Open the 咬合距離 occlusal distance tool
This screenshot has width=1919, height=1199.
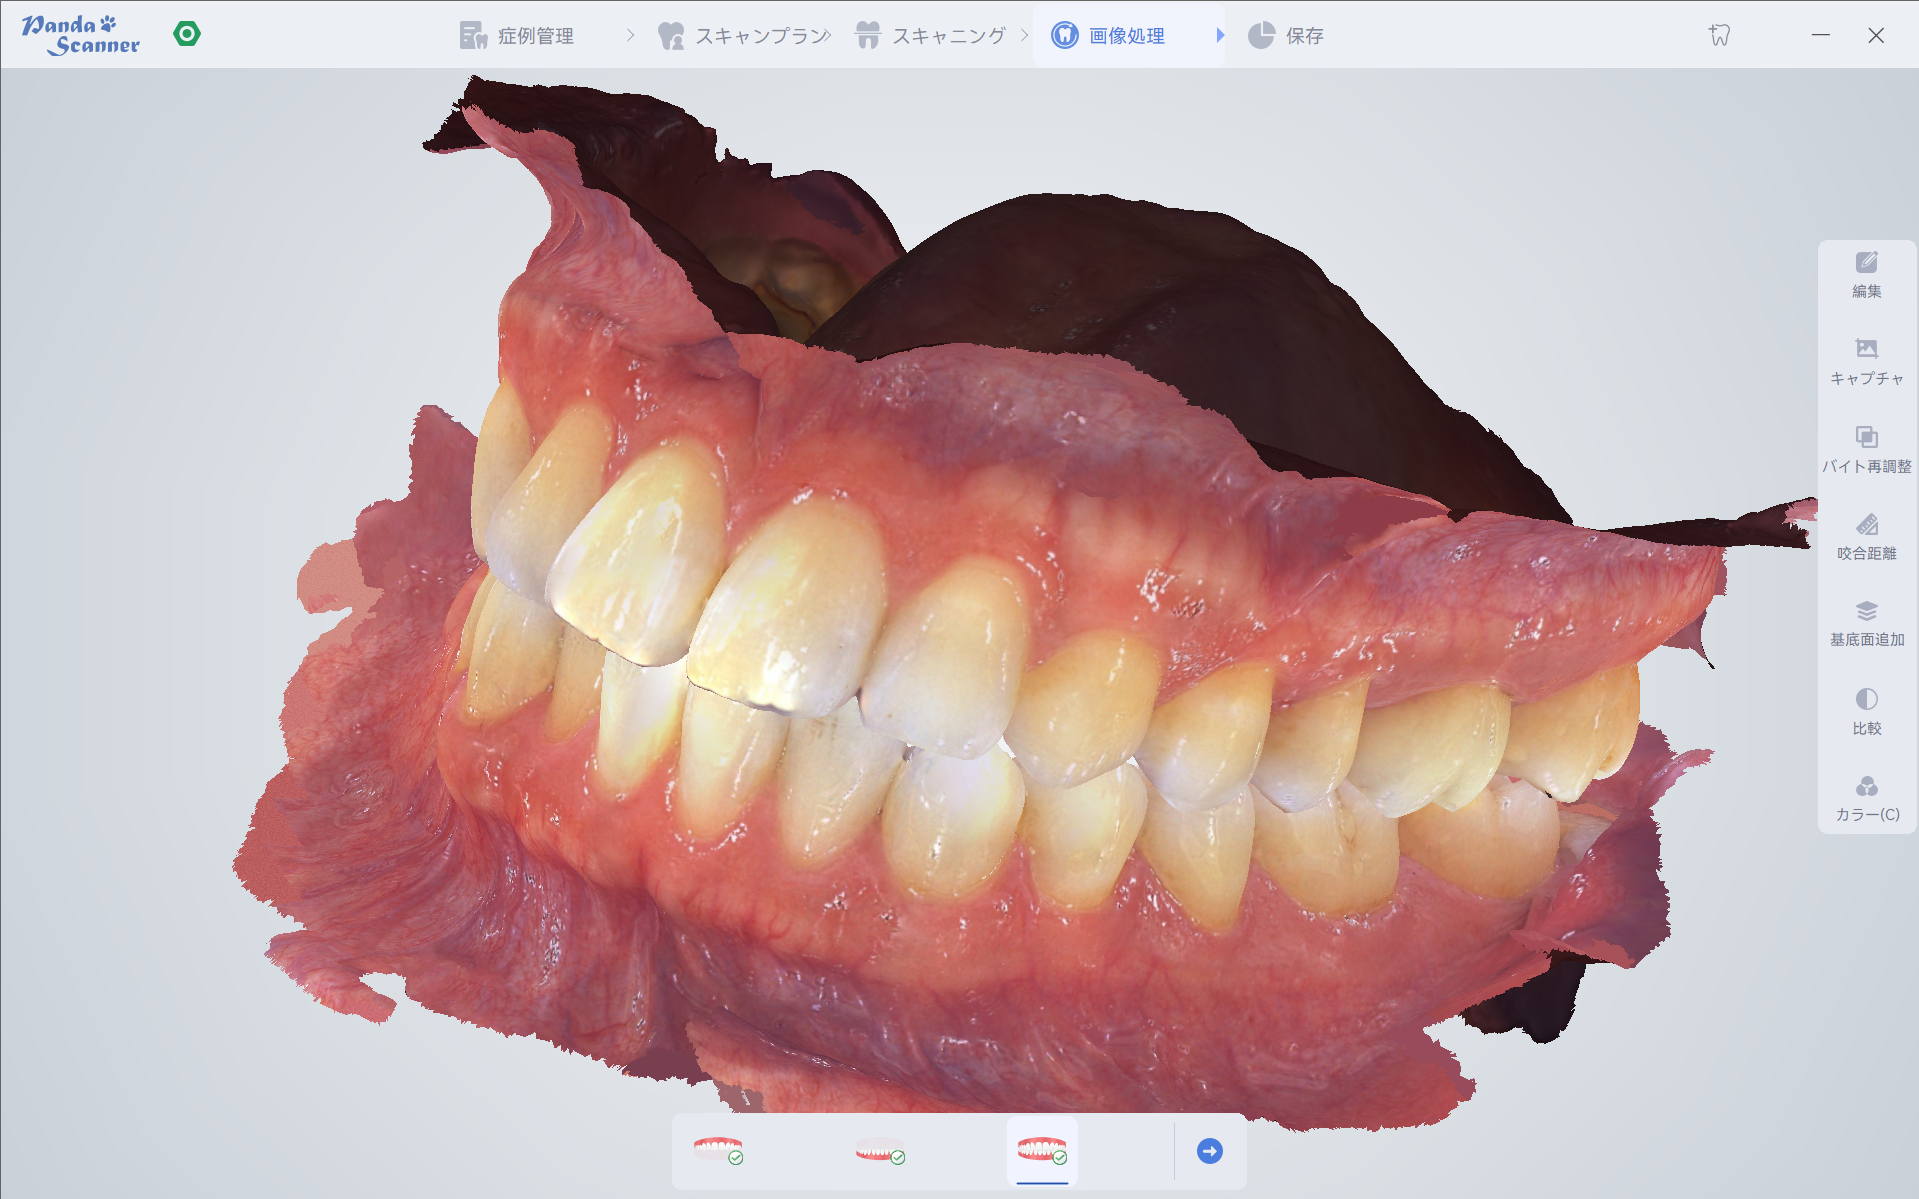[x=1866, y=536]
